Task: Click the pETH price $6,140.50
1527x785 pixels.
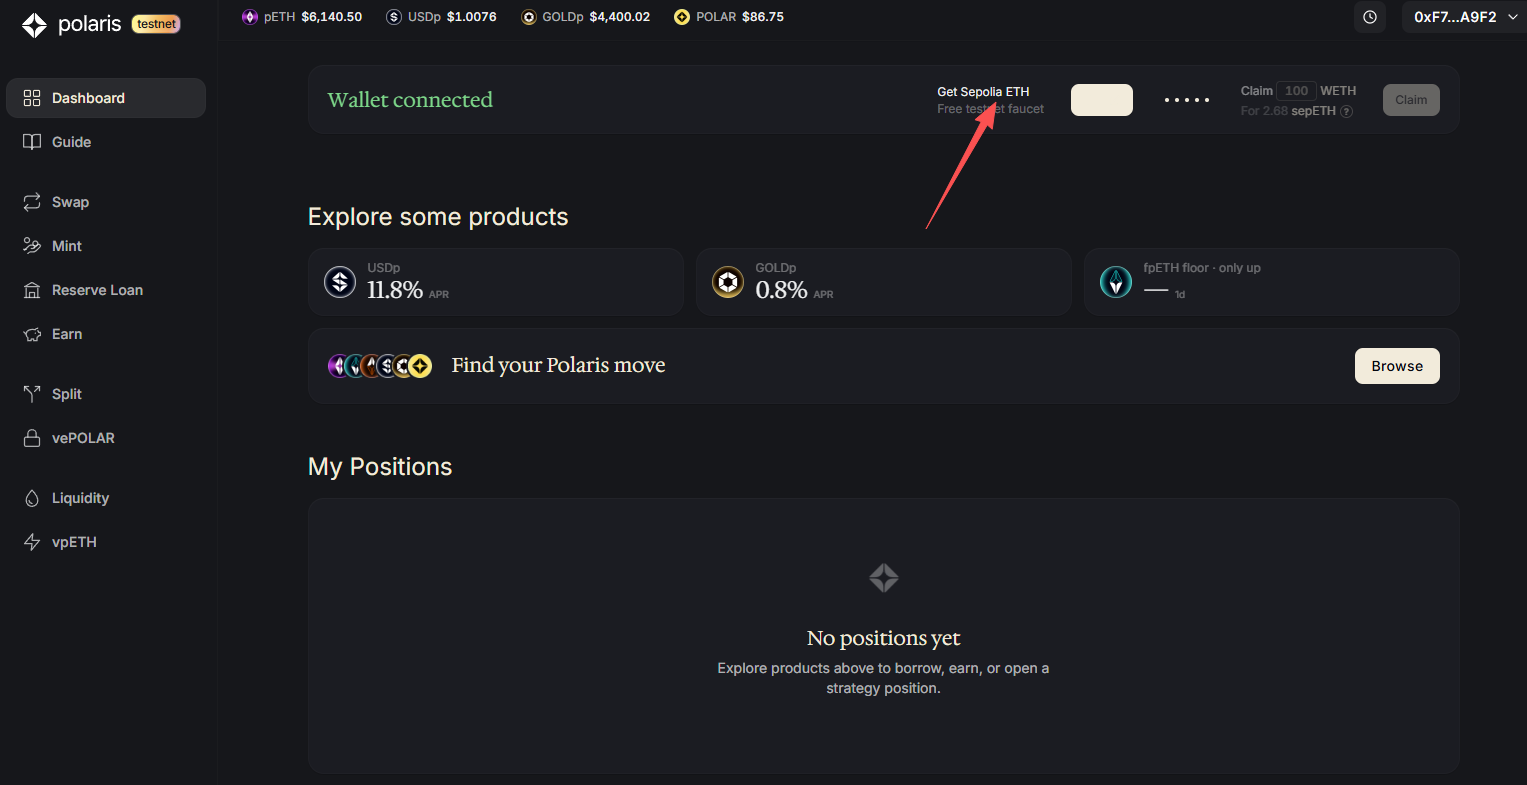Action: point(332,17)
